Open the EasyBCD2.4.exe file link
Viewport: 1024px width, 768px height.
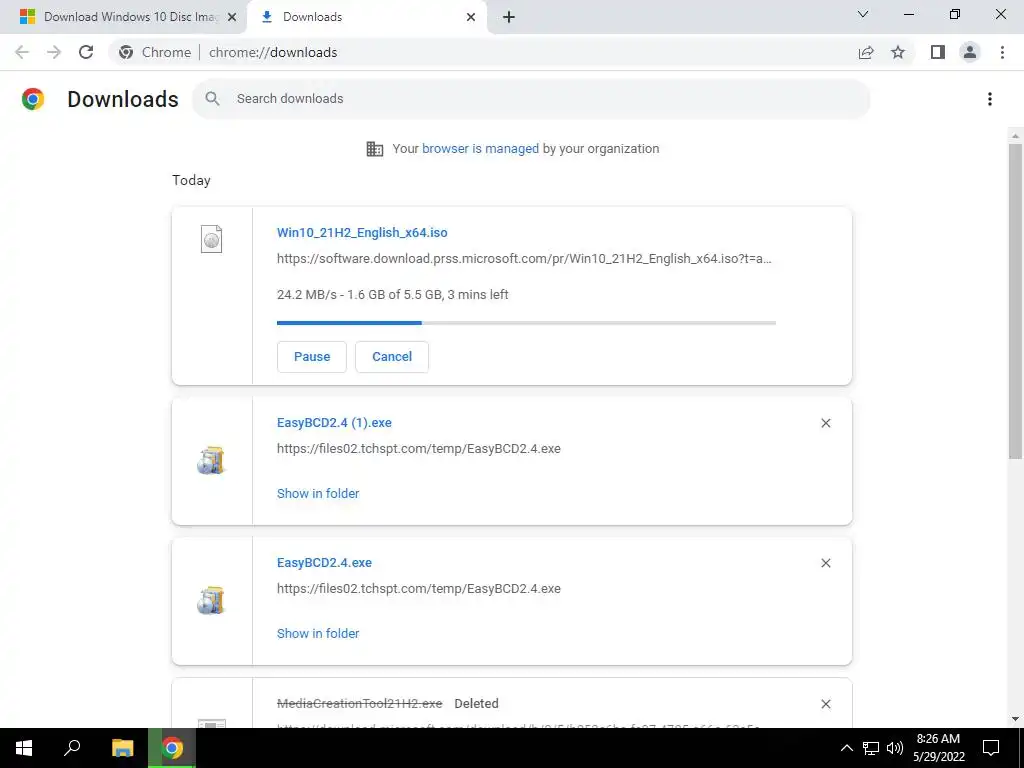(324, 562)
